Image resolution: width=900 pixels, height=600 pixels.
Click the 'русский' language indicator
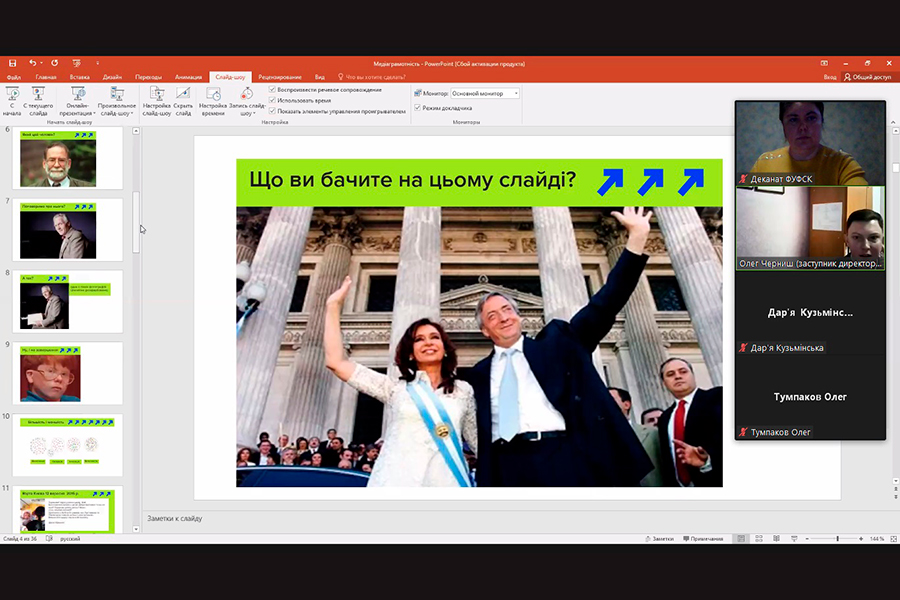pyautogui.click(x=70, y=539)
